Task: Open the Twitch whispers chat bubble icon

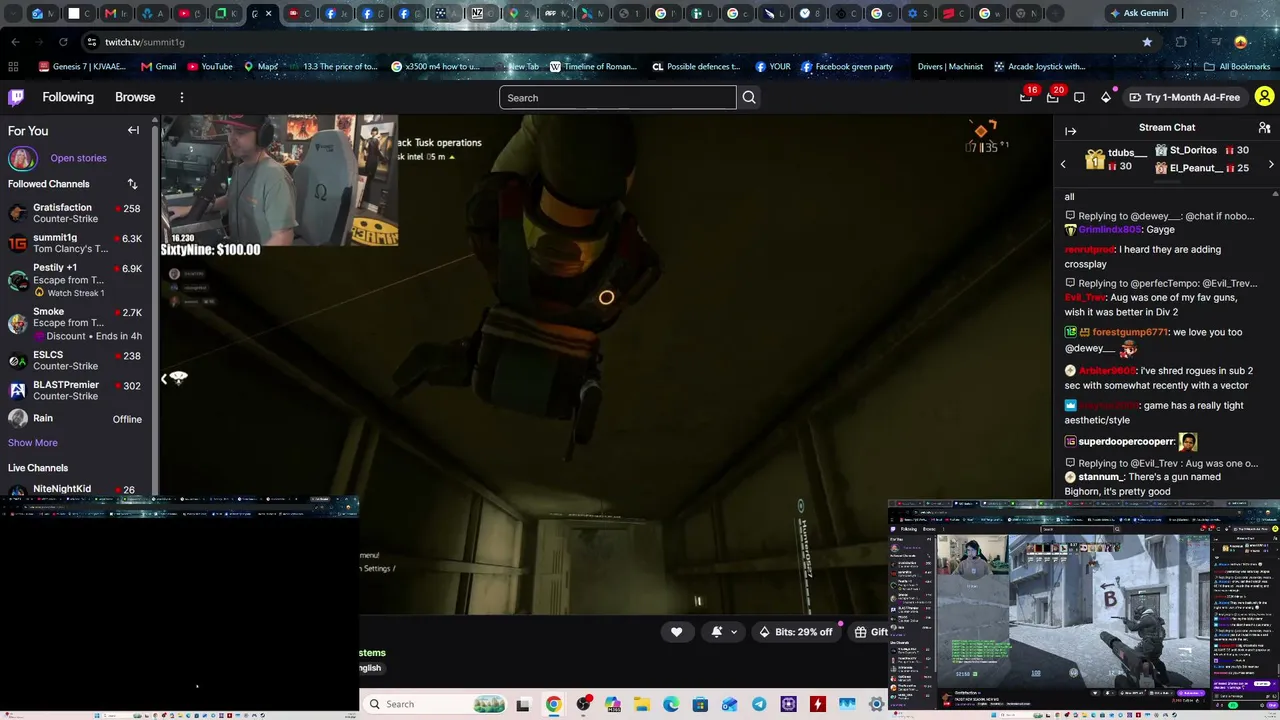Action: click(x=1079, y=97)
